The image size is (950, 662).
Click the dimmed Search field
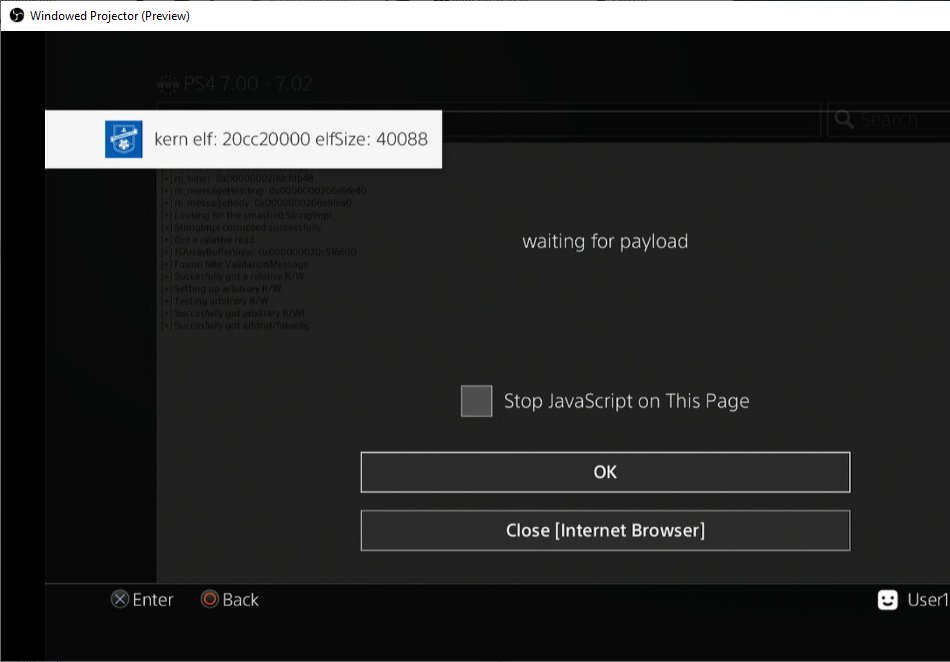tap(889, 119)
